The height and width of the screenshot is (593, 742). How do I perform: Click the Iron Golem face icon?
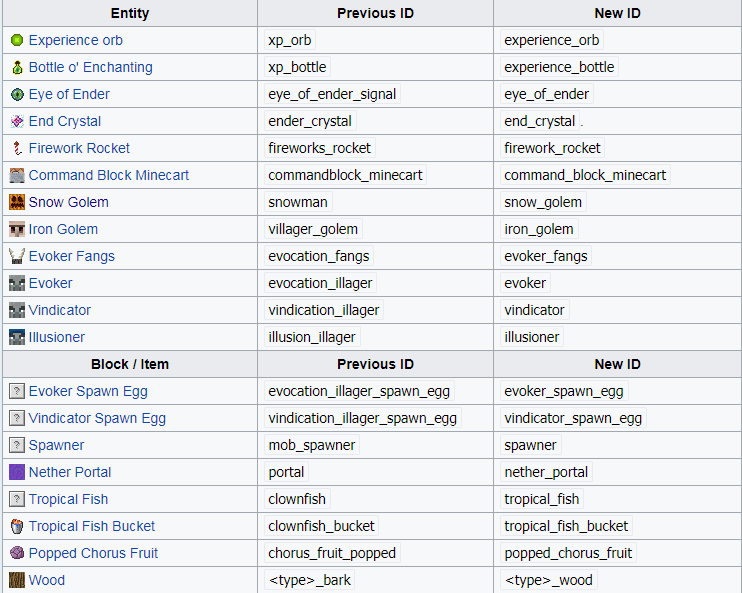17,229
